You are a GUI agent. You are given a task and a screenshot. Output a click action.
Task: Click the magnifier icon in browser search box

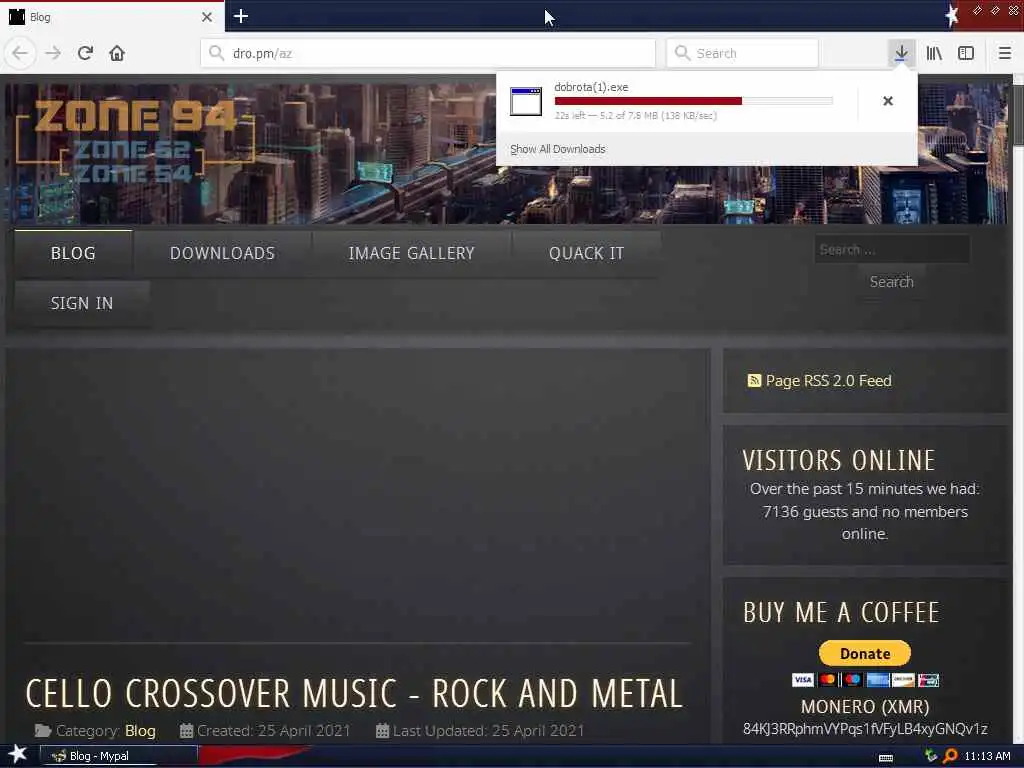682,53
